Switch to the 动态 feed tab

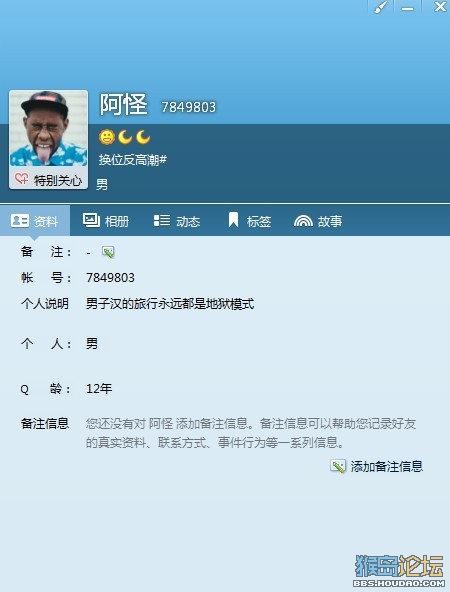[177, 220]
